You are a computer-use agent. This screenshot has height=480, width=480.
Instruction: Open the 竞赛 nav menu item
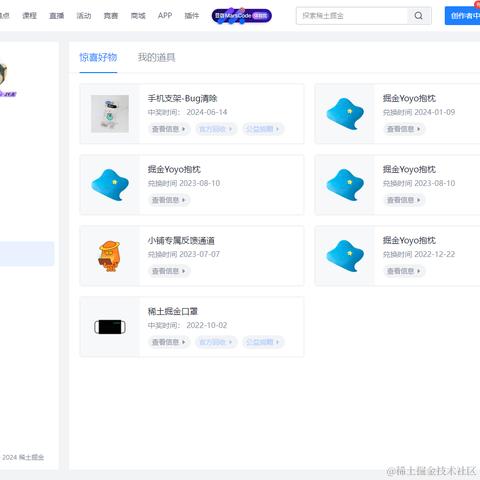click(x=111, y=16)
